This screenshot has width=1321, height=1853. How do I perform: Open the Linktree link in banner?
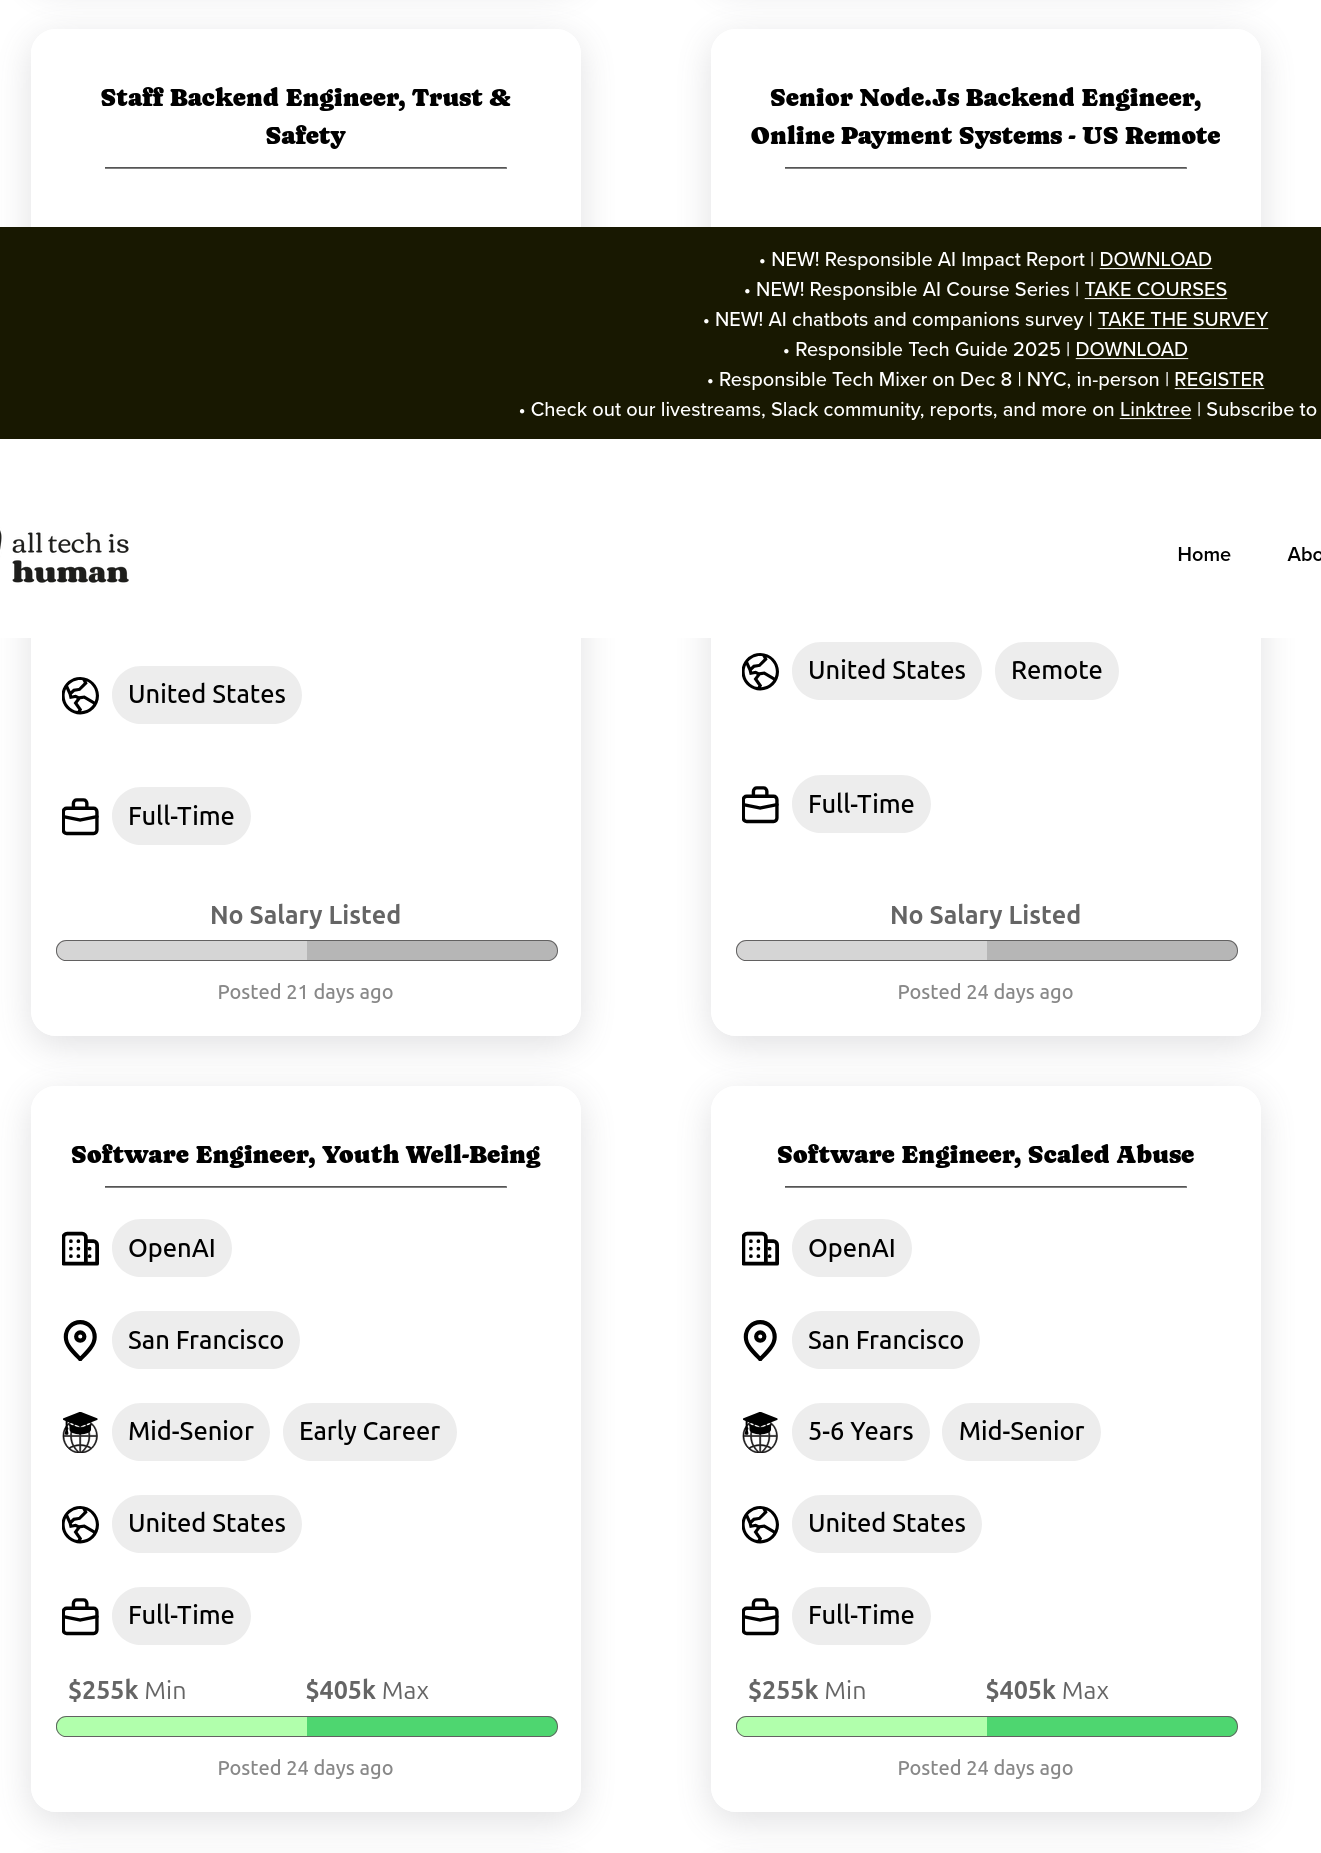pos(1155,410)
